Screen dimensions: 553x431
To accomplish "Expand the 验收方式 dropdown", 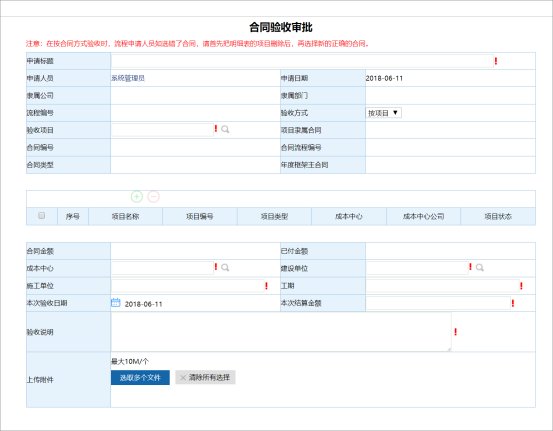I will 383,113.
